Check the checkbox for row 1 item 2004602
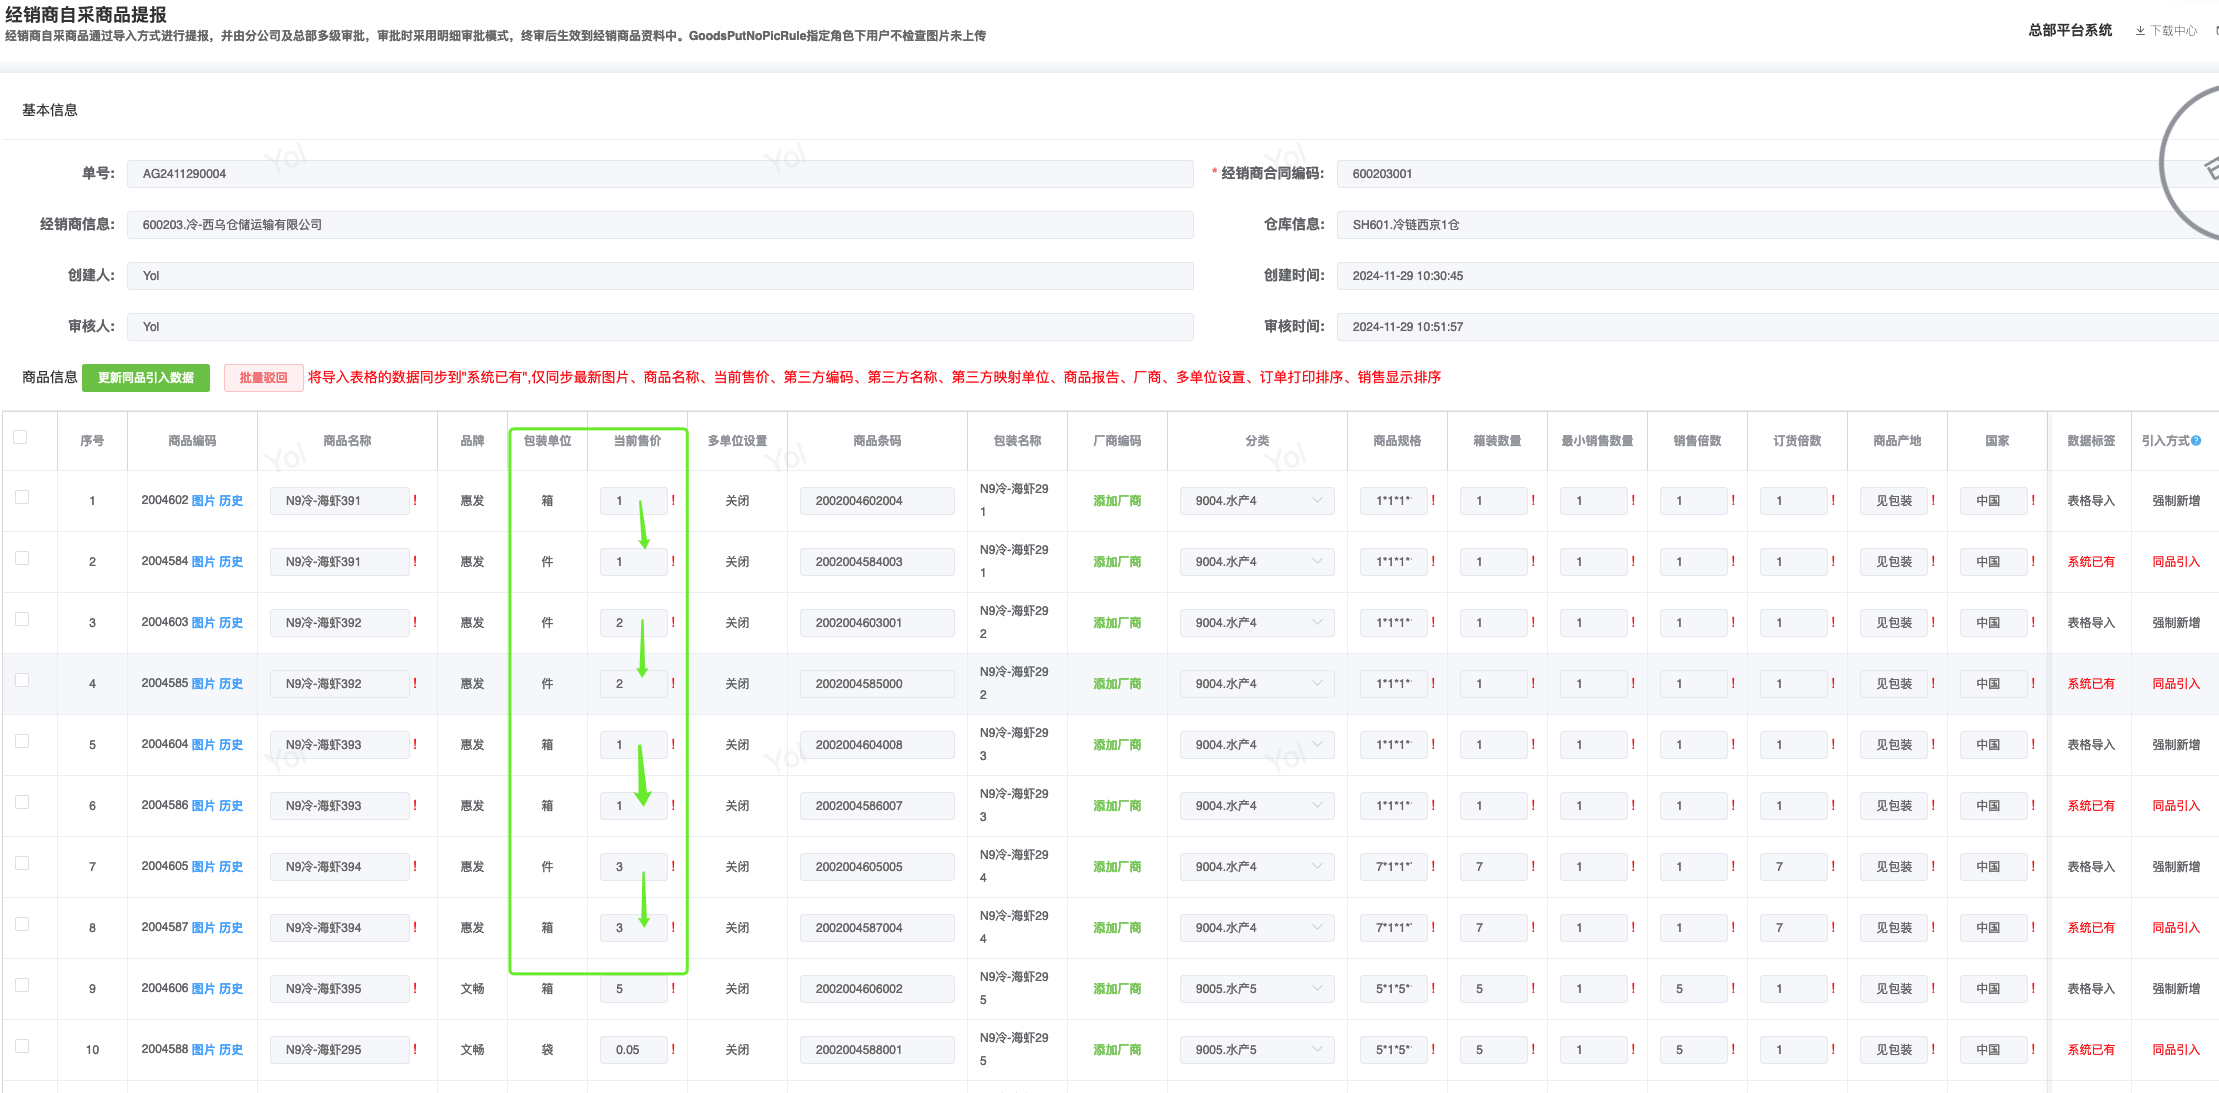The height and width of the screenshot is (1093, 2219). coord(22,497)
